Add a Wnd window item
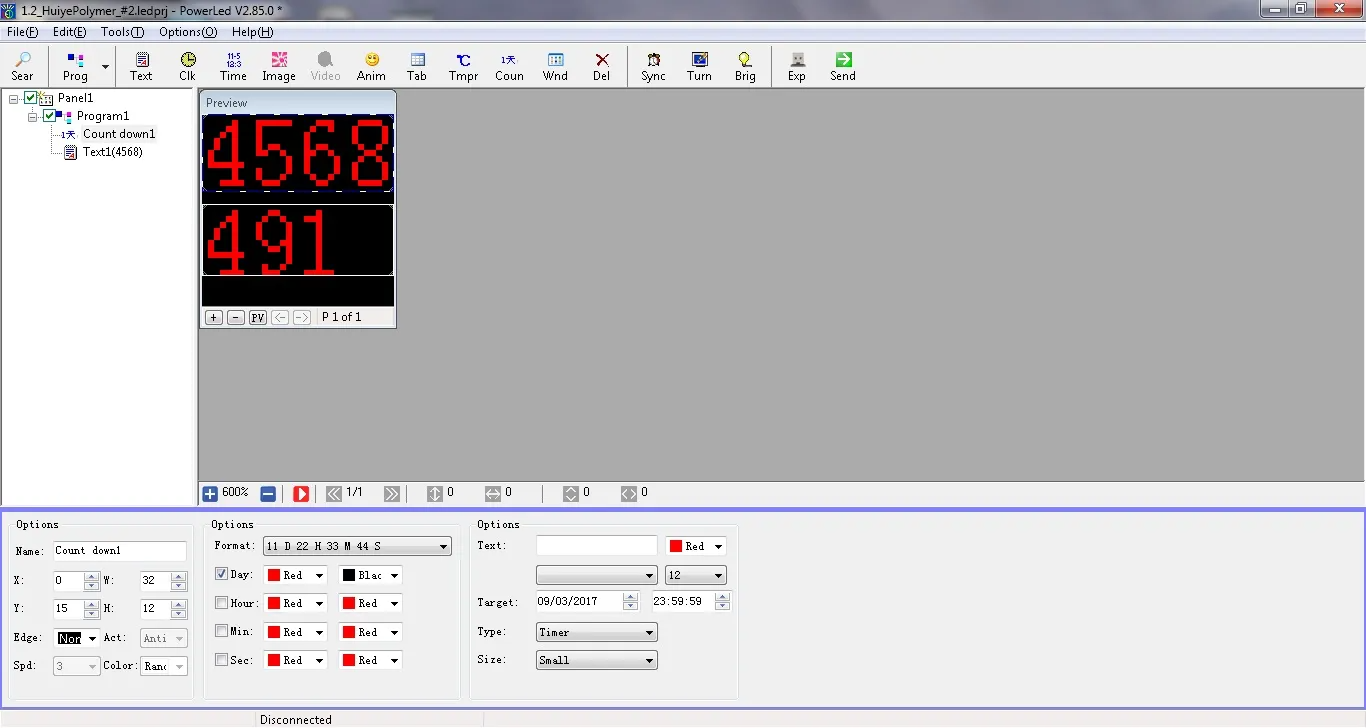This screenshot has height=728, width=1366. coord(555,66)
